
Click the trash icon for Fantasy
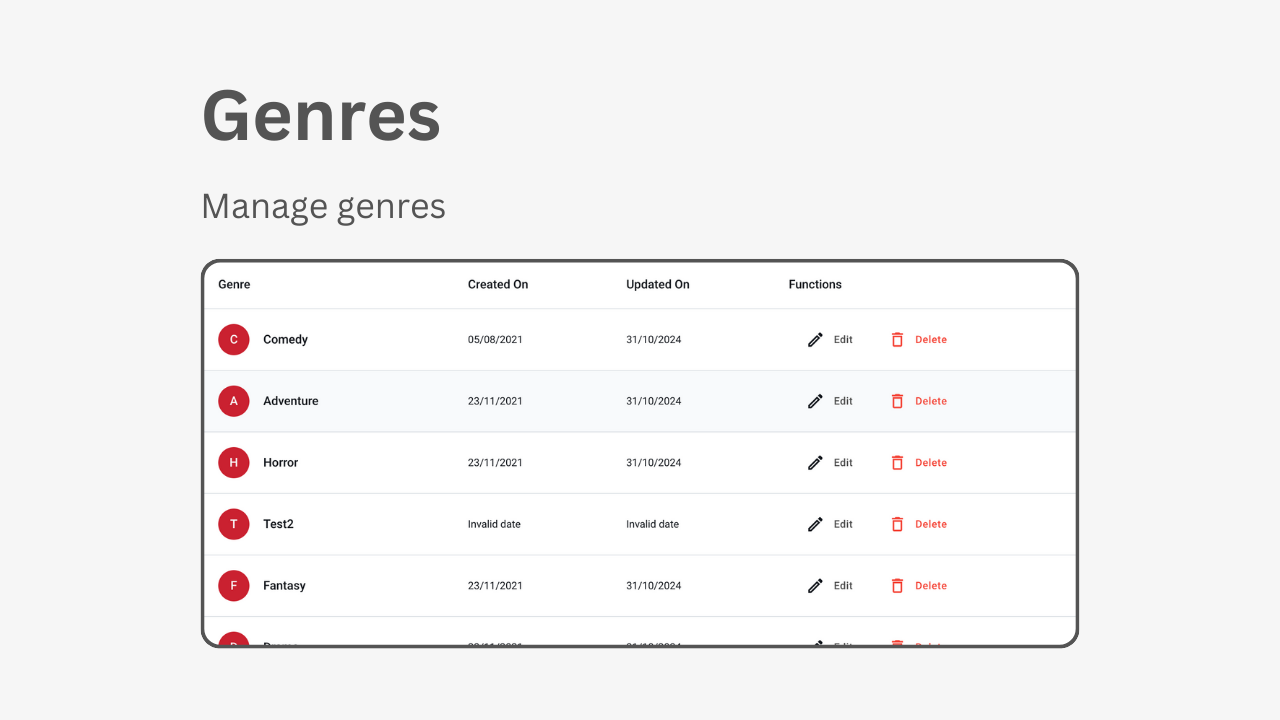point(897,586)
